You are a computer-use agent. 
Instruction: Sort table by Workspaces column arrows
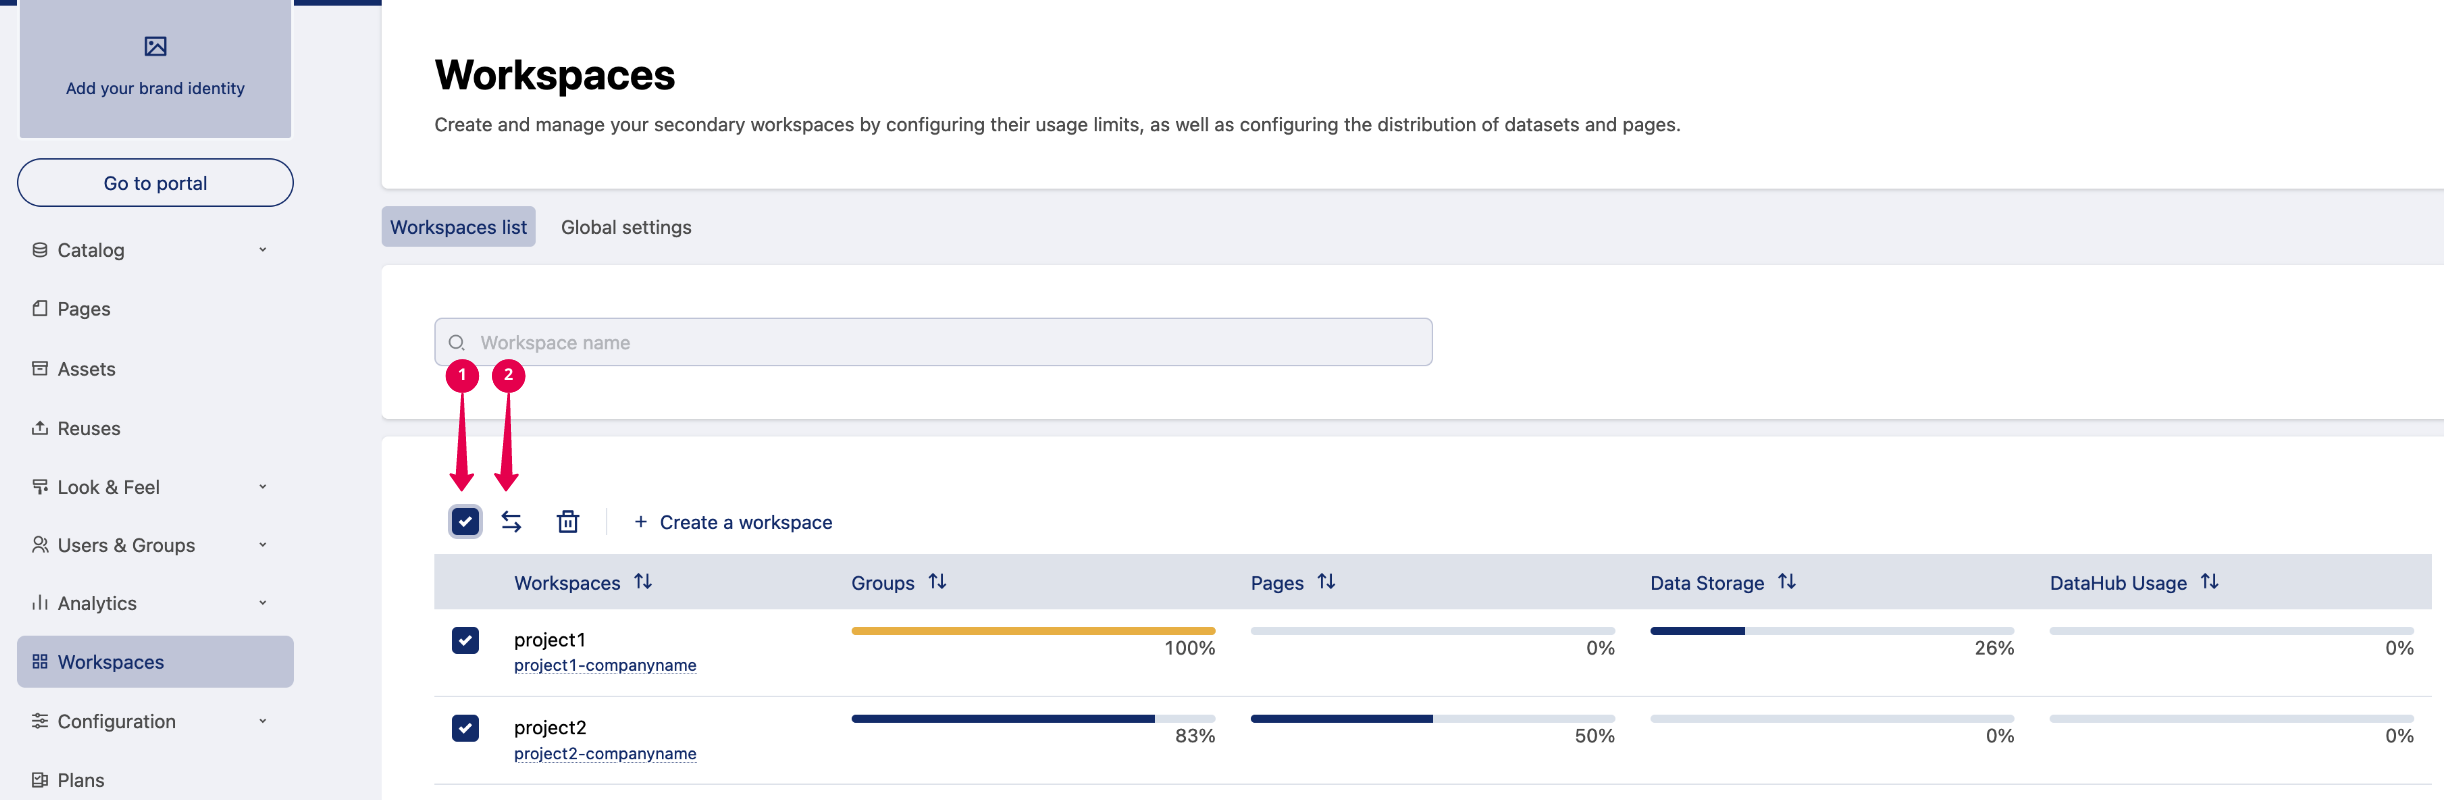pyautogui.click(x=643, y=582)
